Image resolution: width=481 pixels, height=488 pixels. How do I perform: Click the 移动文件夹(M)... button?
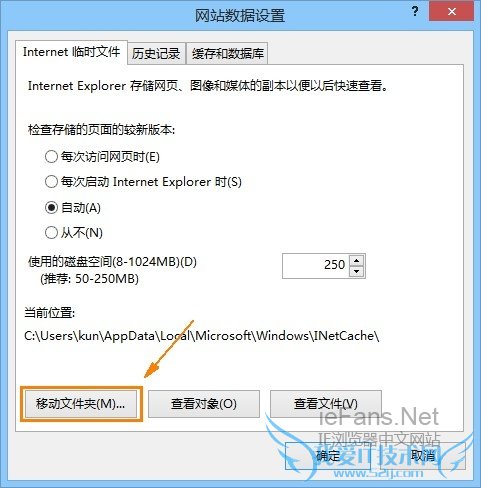[81, 404]
